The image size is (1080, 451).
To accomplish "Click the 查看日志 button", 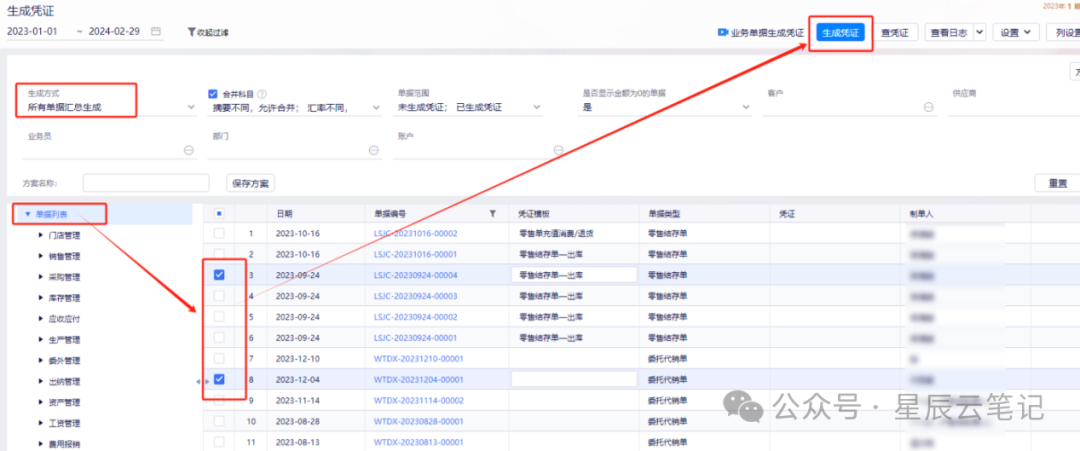I will click(x=948, y=32).
